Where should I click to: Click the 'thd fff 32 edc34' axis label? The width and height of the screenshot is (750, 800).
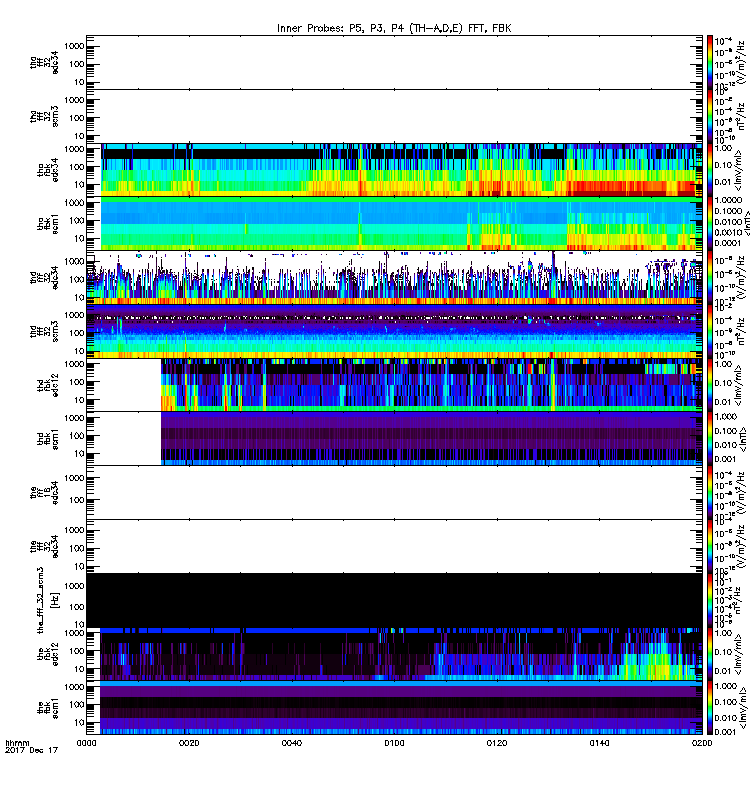coord(44,277)
